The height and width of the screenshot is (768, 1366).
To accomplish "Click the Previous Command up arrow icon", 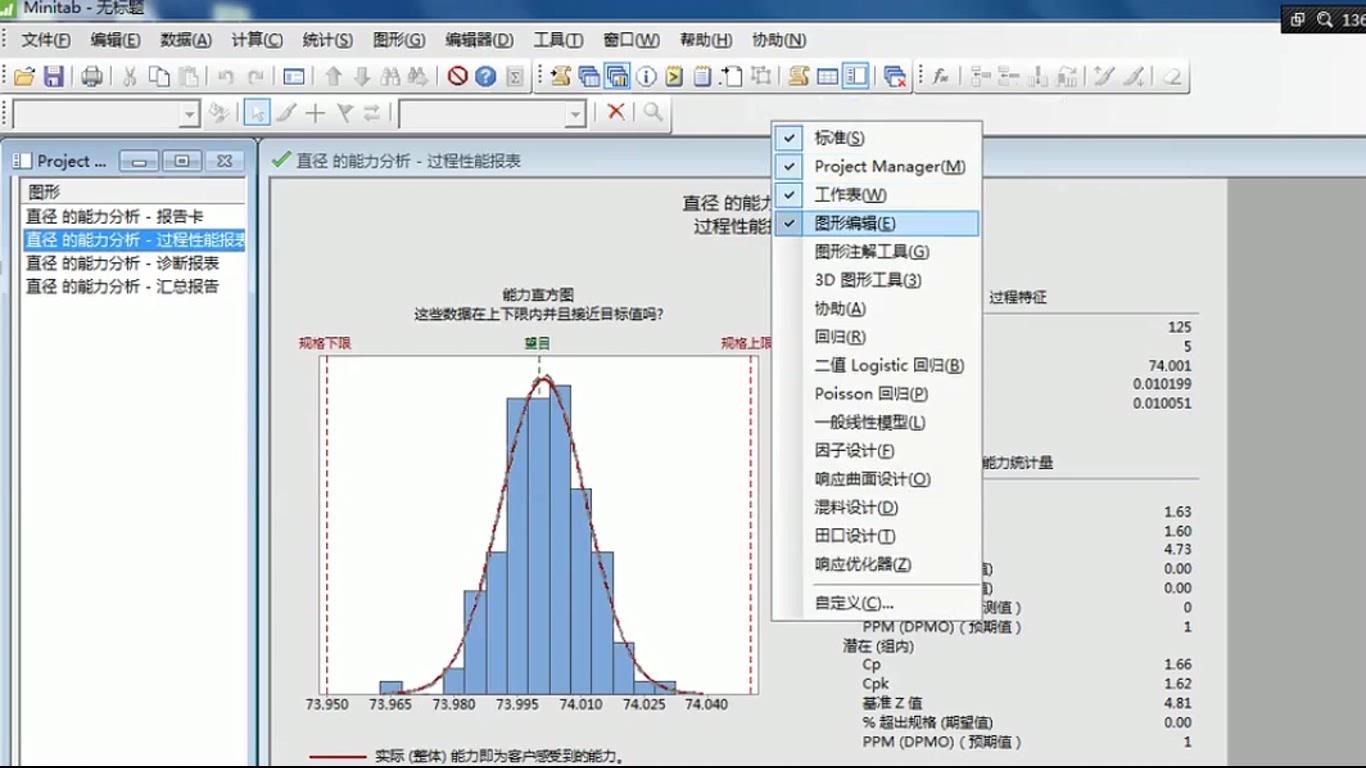I will (x=334, y=76).
